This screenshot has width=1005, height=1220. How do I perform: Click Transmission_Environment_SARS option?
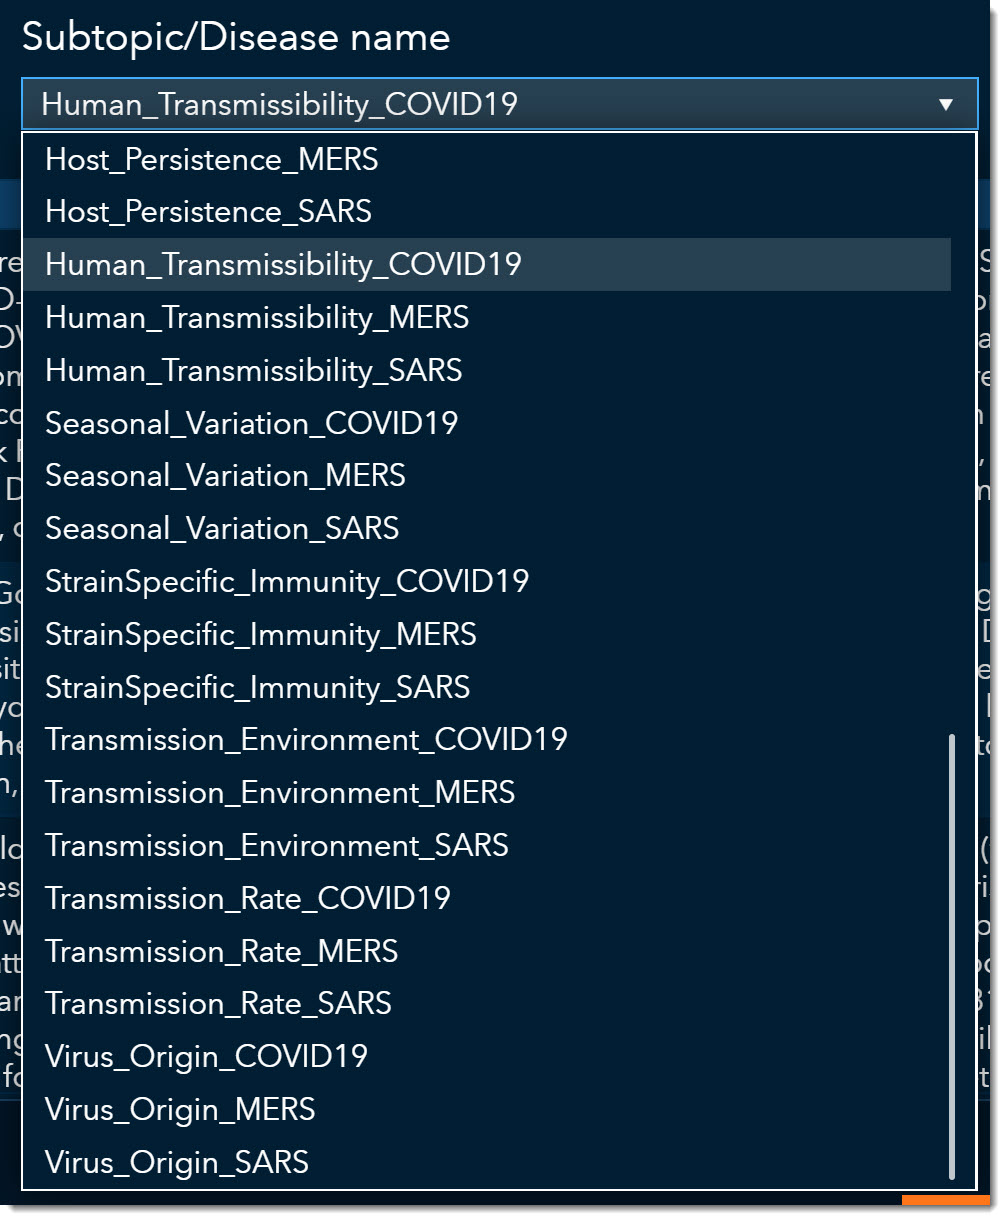(277, 846)
